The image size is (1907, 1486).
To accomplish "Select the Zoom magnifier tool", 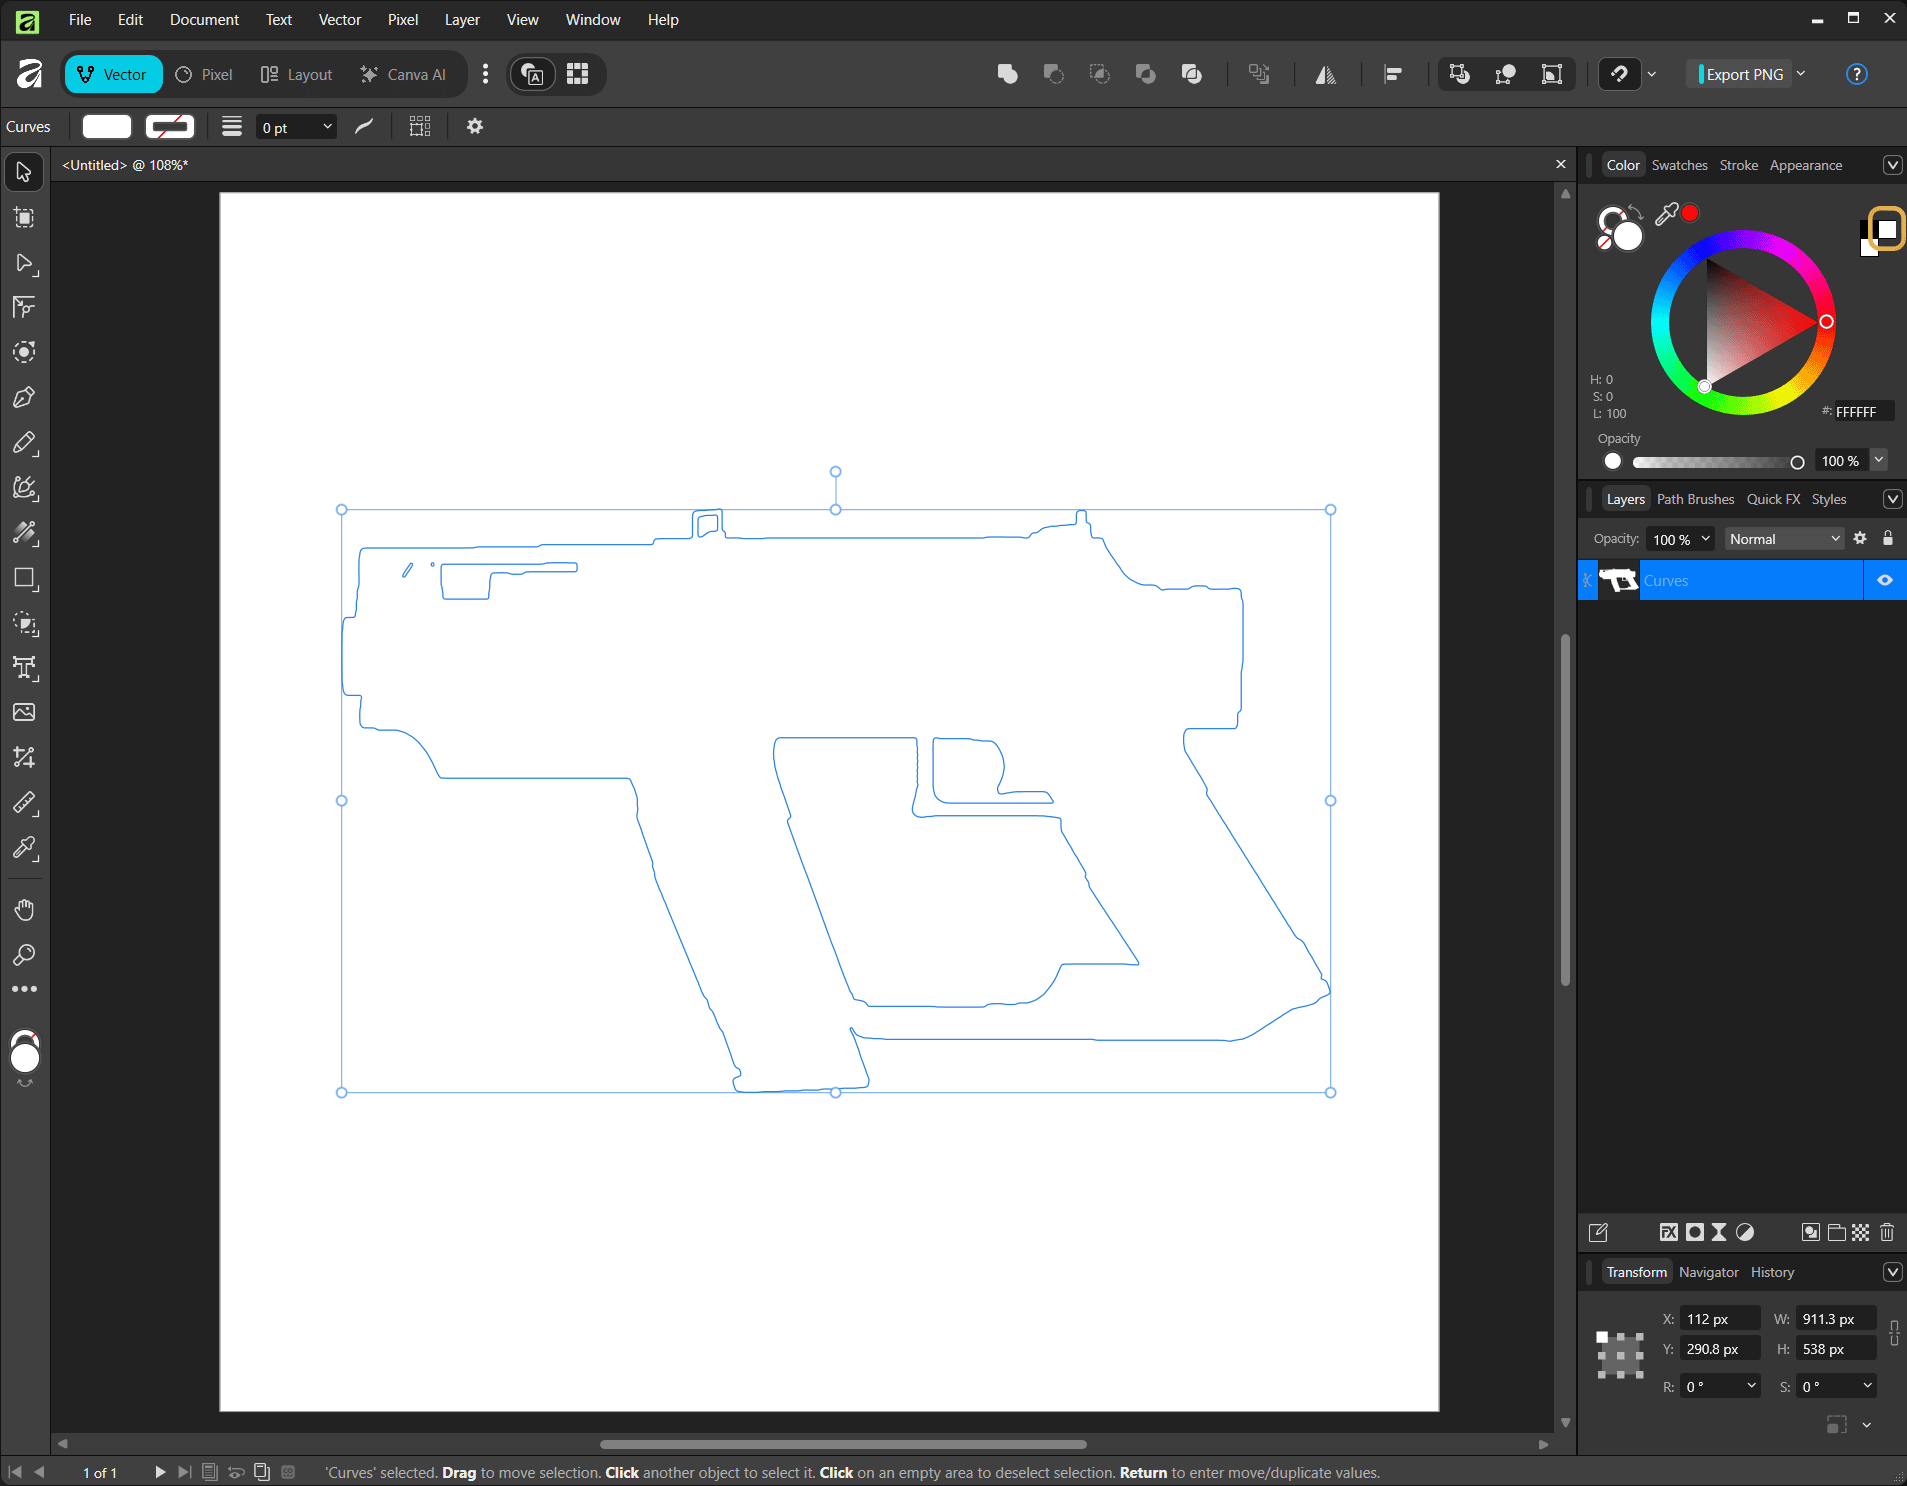I will (24, 955).
